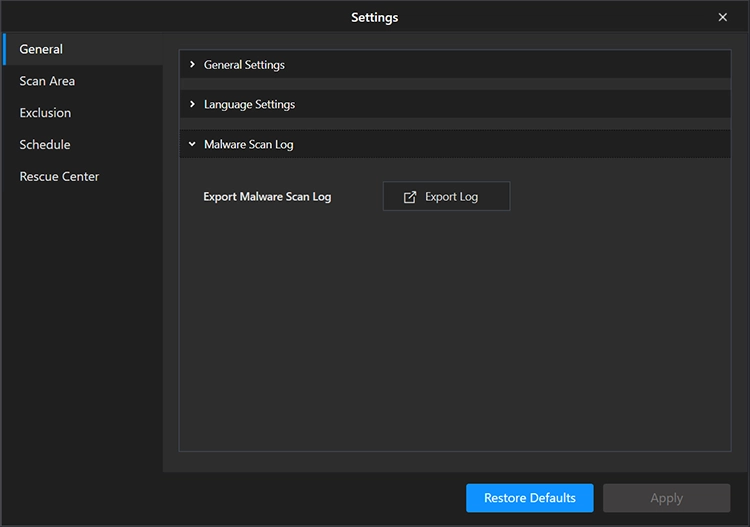Click the grayed-out Apply button
Image resolution: width=750 pixels, height=527 pixels.
click(x=666, y=498)
